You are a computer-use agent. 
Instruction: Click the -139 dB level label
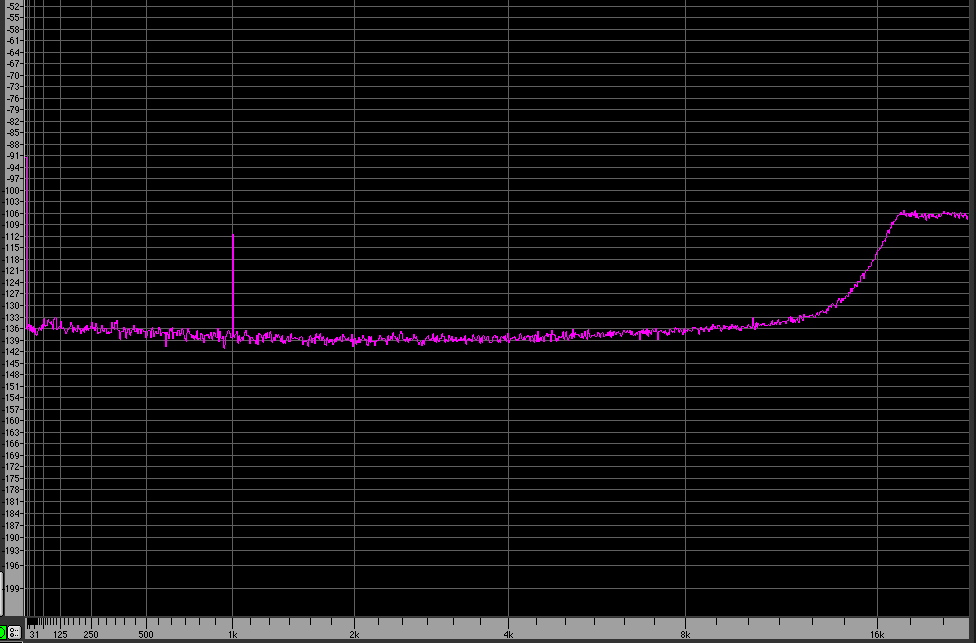[12, 340]
